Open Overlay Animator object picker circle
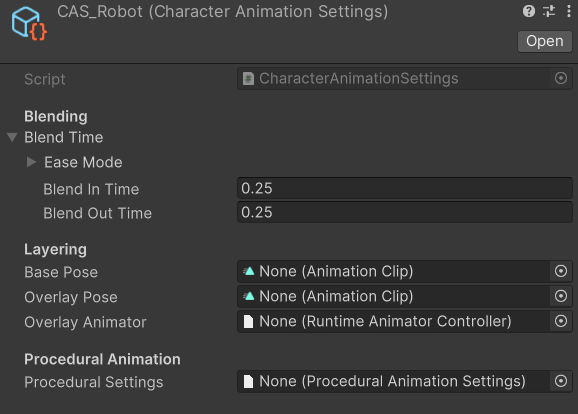This screenshot has width=578, height=414. coord(561,321)
